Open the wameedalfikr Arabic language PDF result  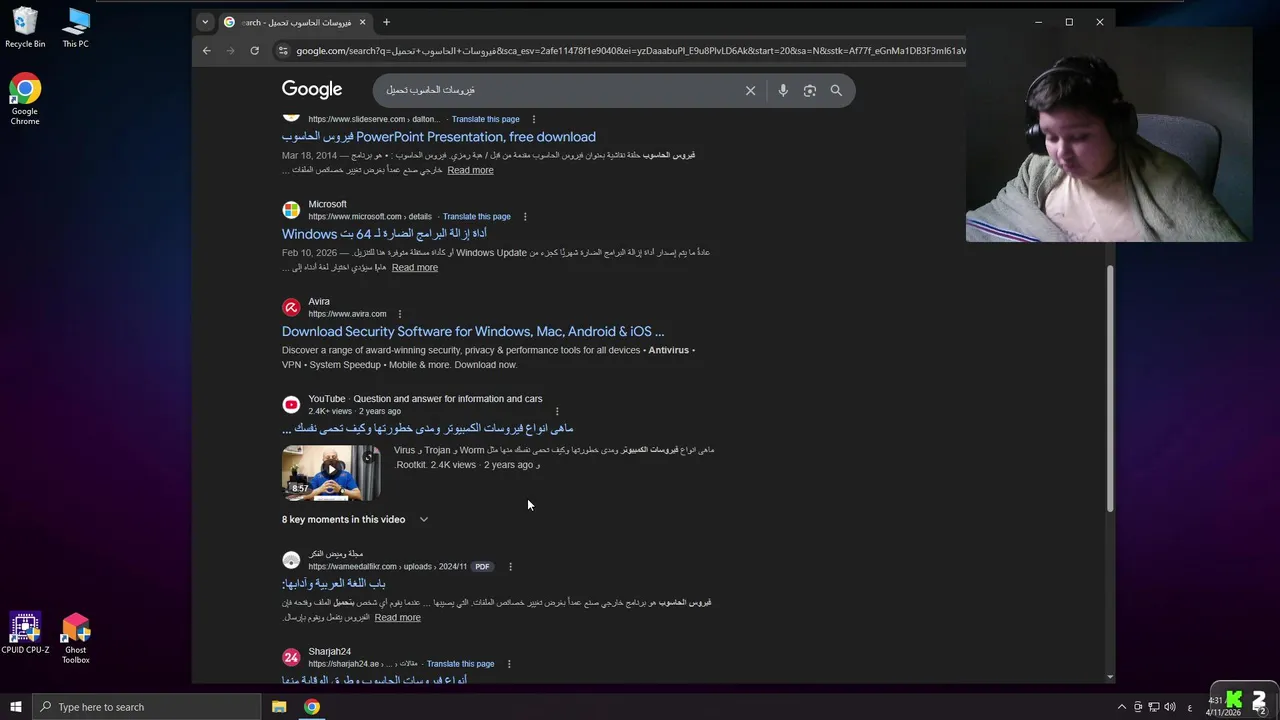[x=333, y=583]
